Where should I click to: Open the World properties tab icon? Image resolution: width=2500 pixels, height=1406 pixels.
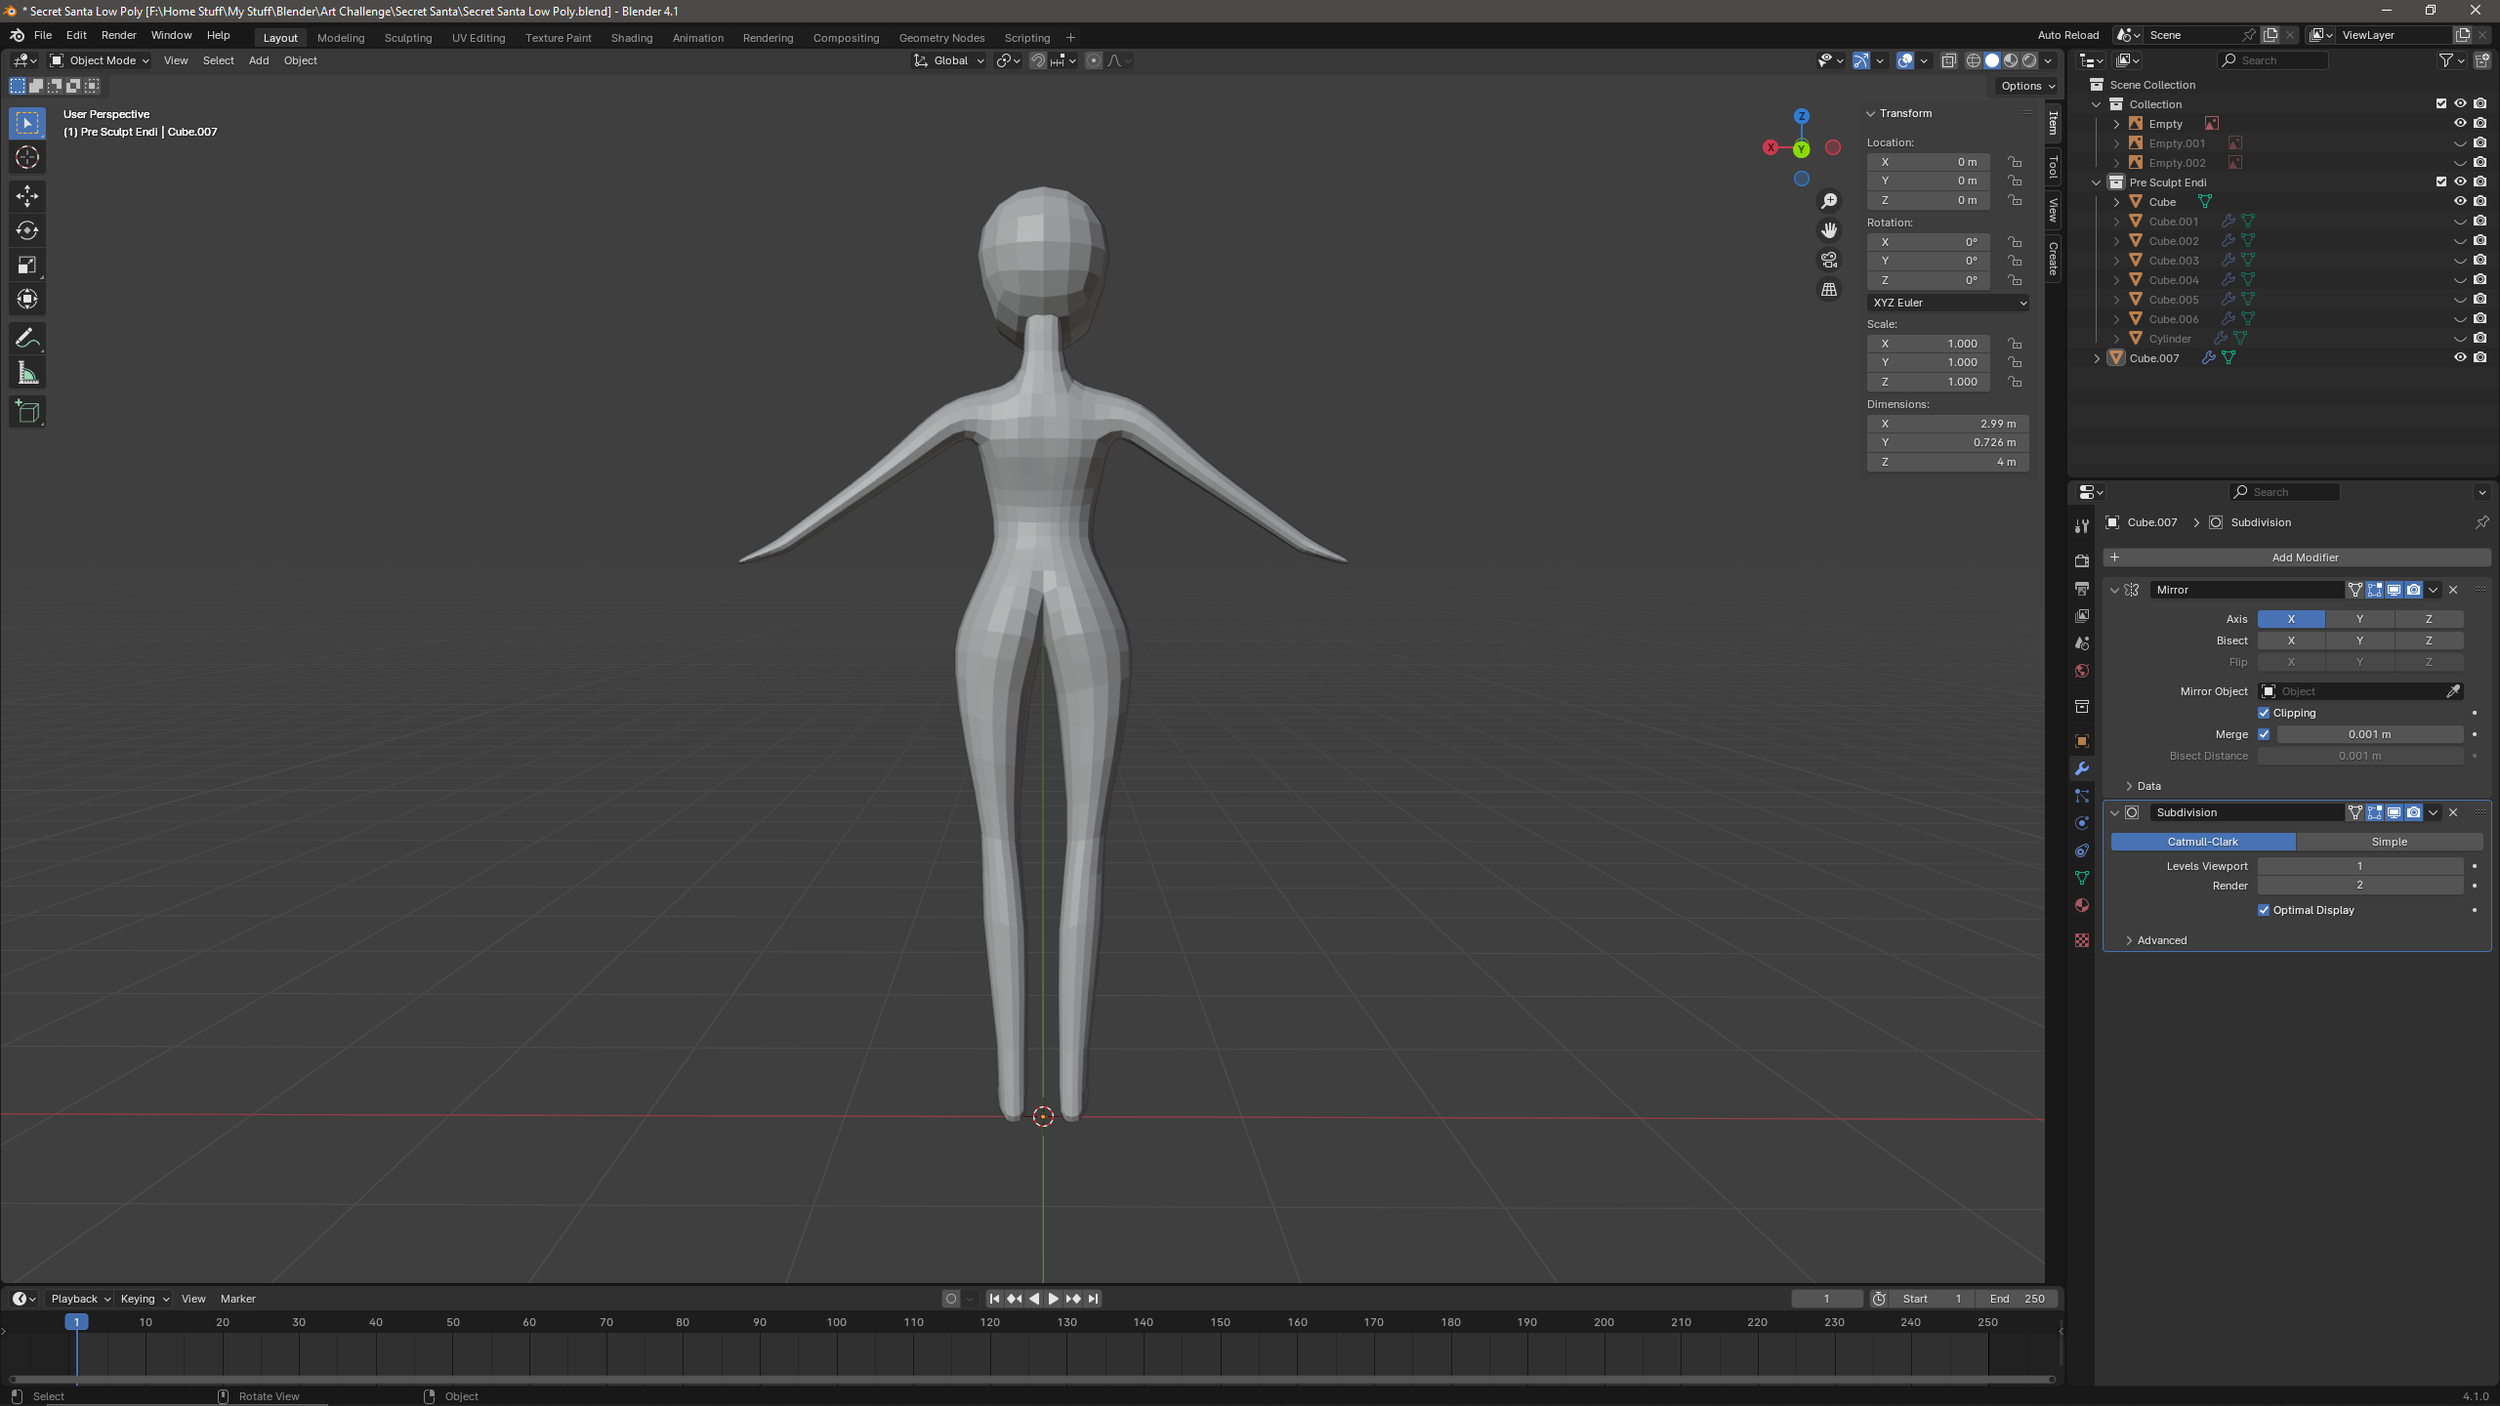coord(2082,671)
